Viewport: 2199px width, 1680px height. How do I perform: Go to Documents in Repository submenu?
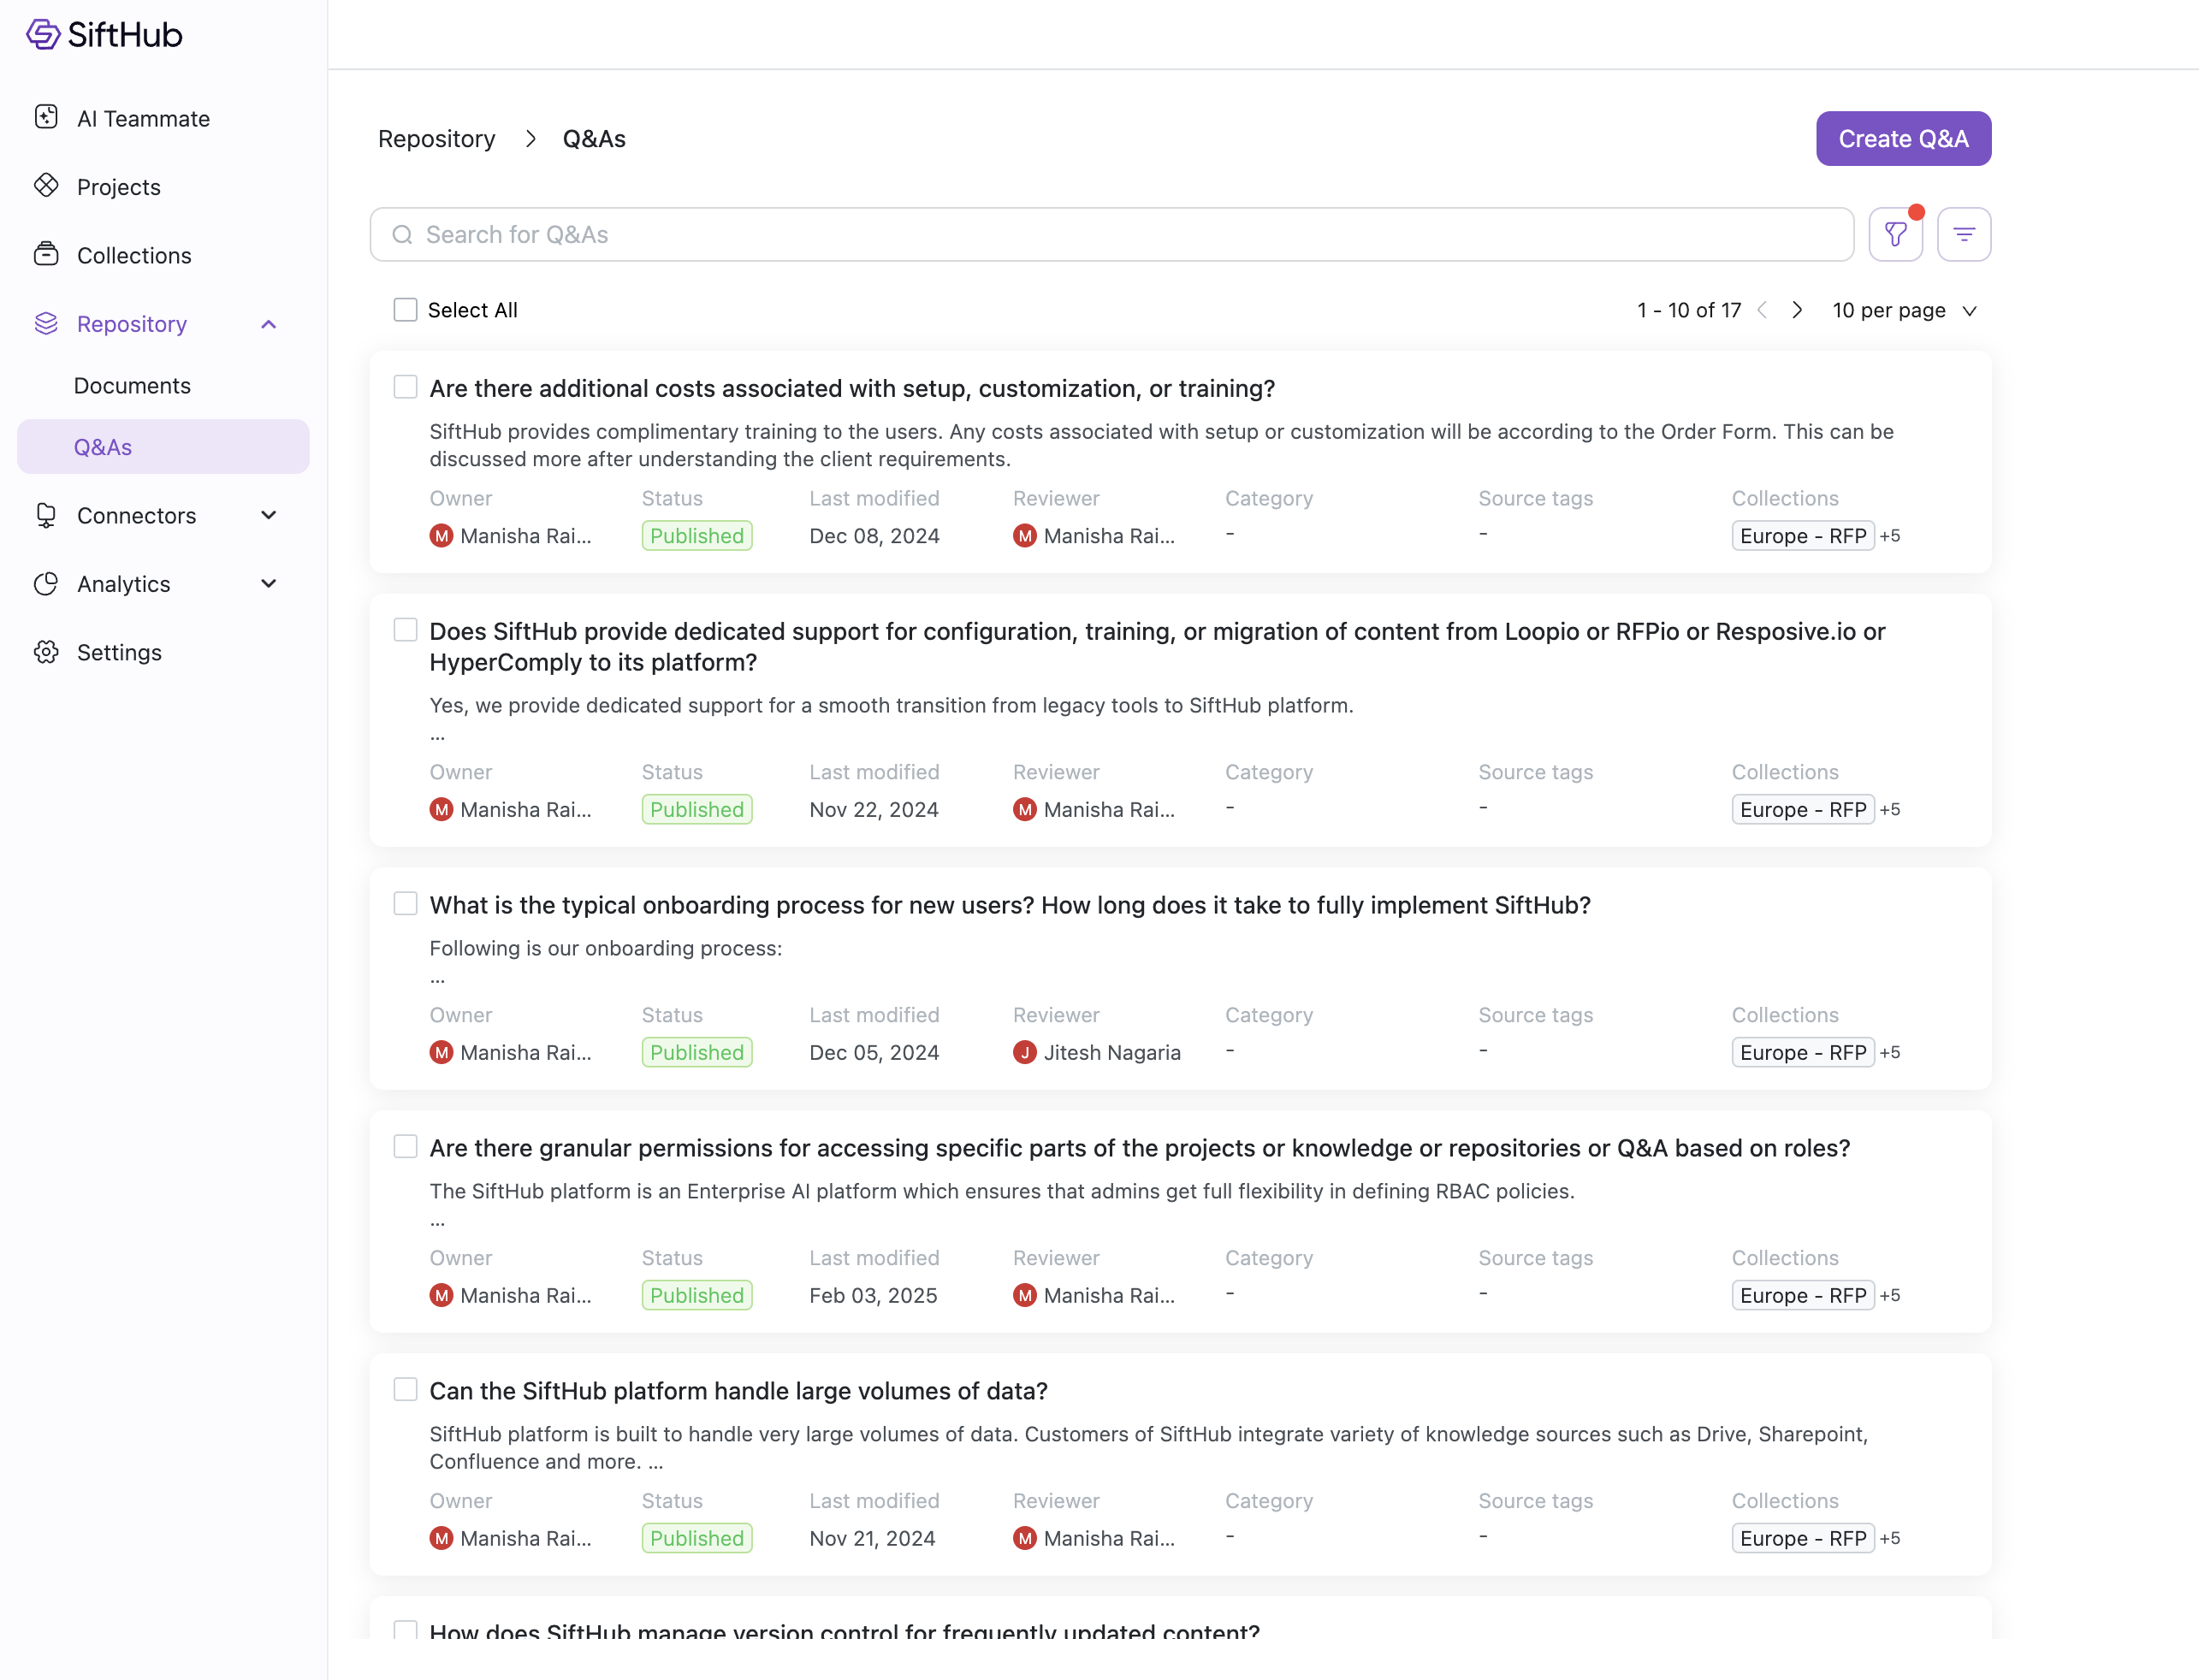[x=132, y=385]
